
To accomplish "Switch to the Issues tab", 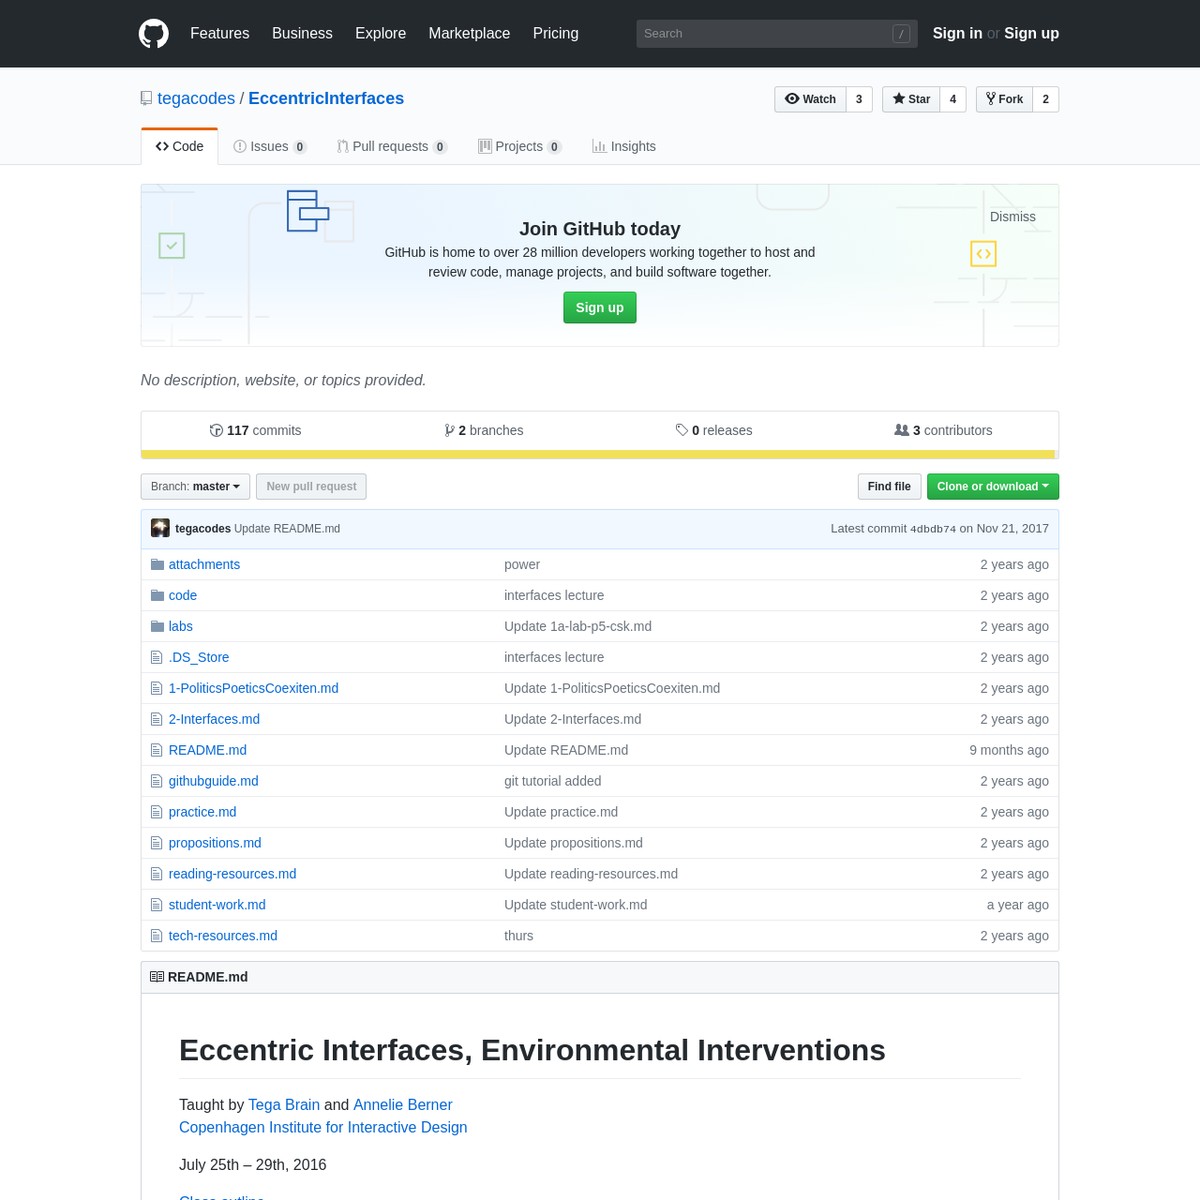I will (270, 146).
